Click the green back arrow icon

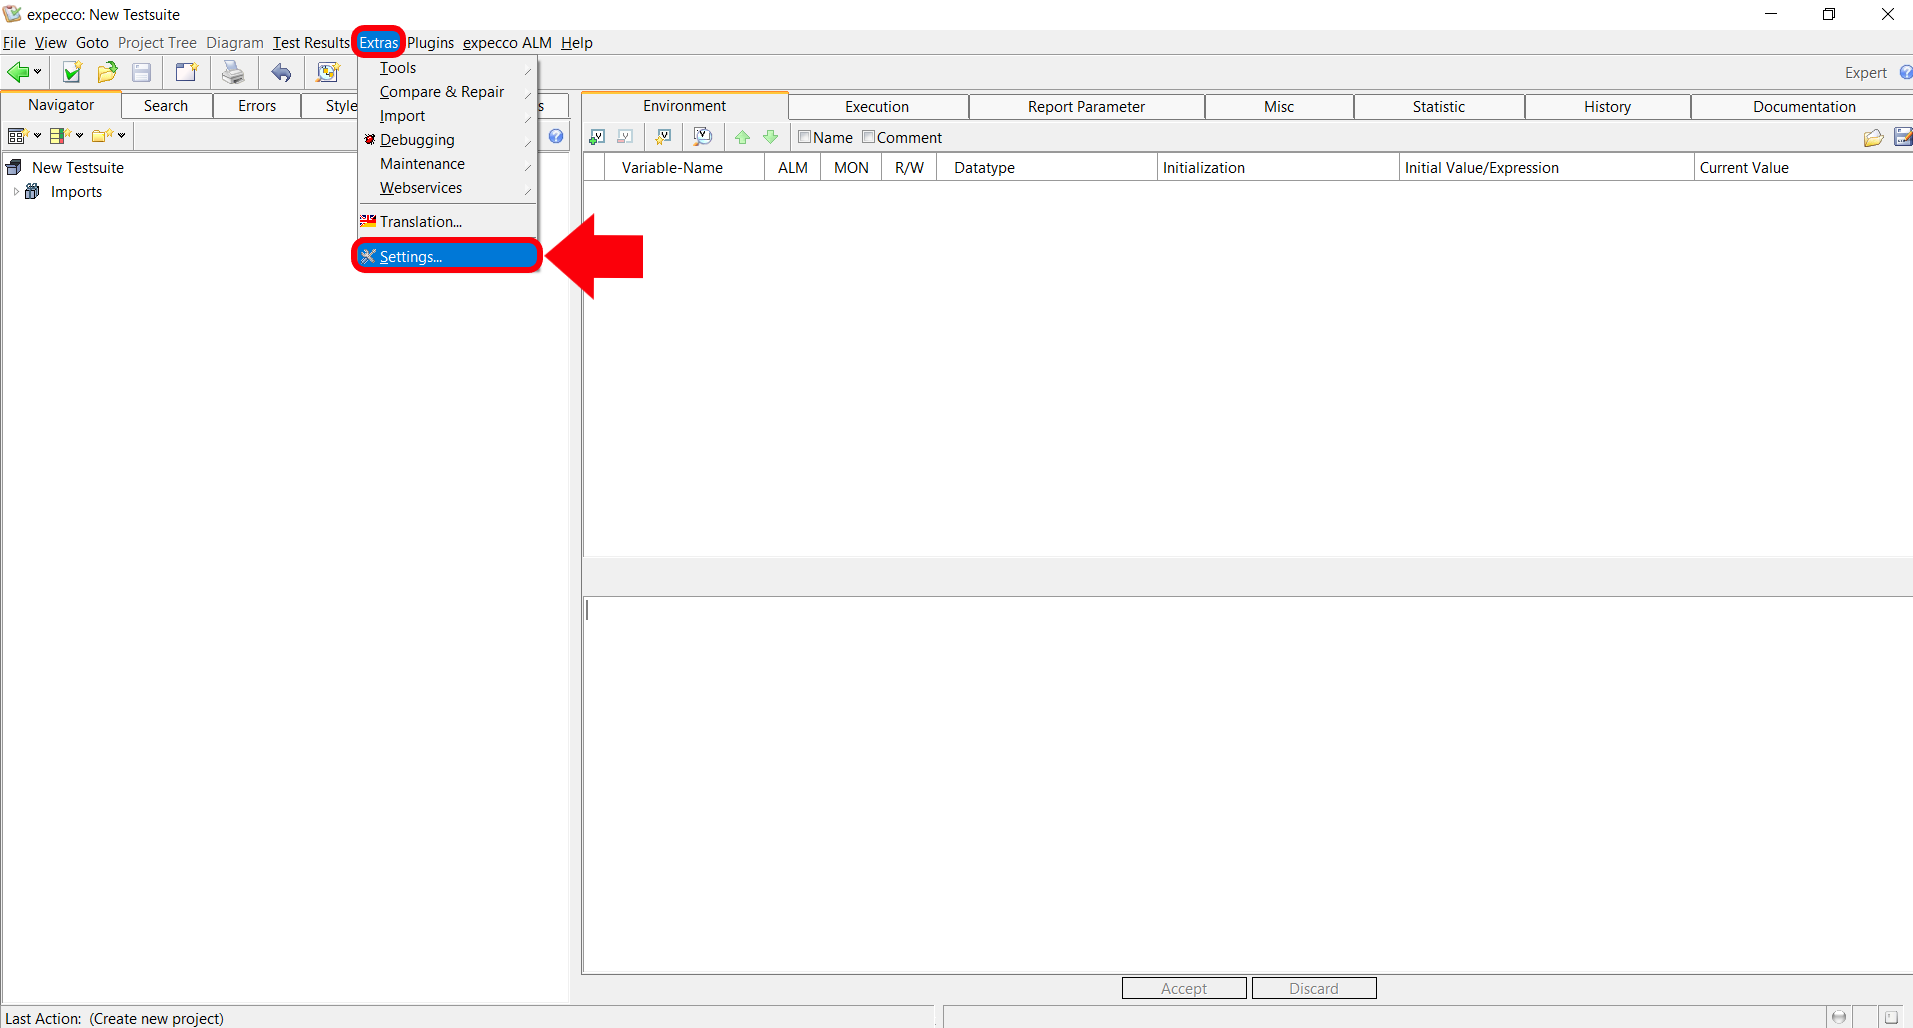pos(18,72)
